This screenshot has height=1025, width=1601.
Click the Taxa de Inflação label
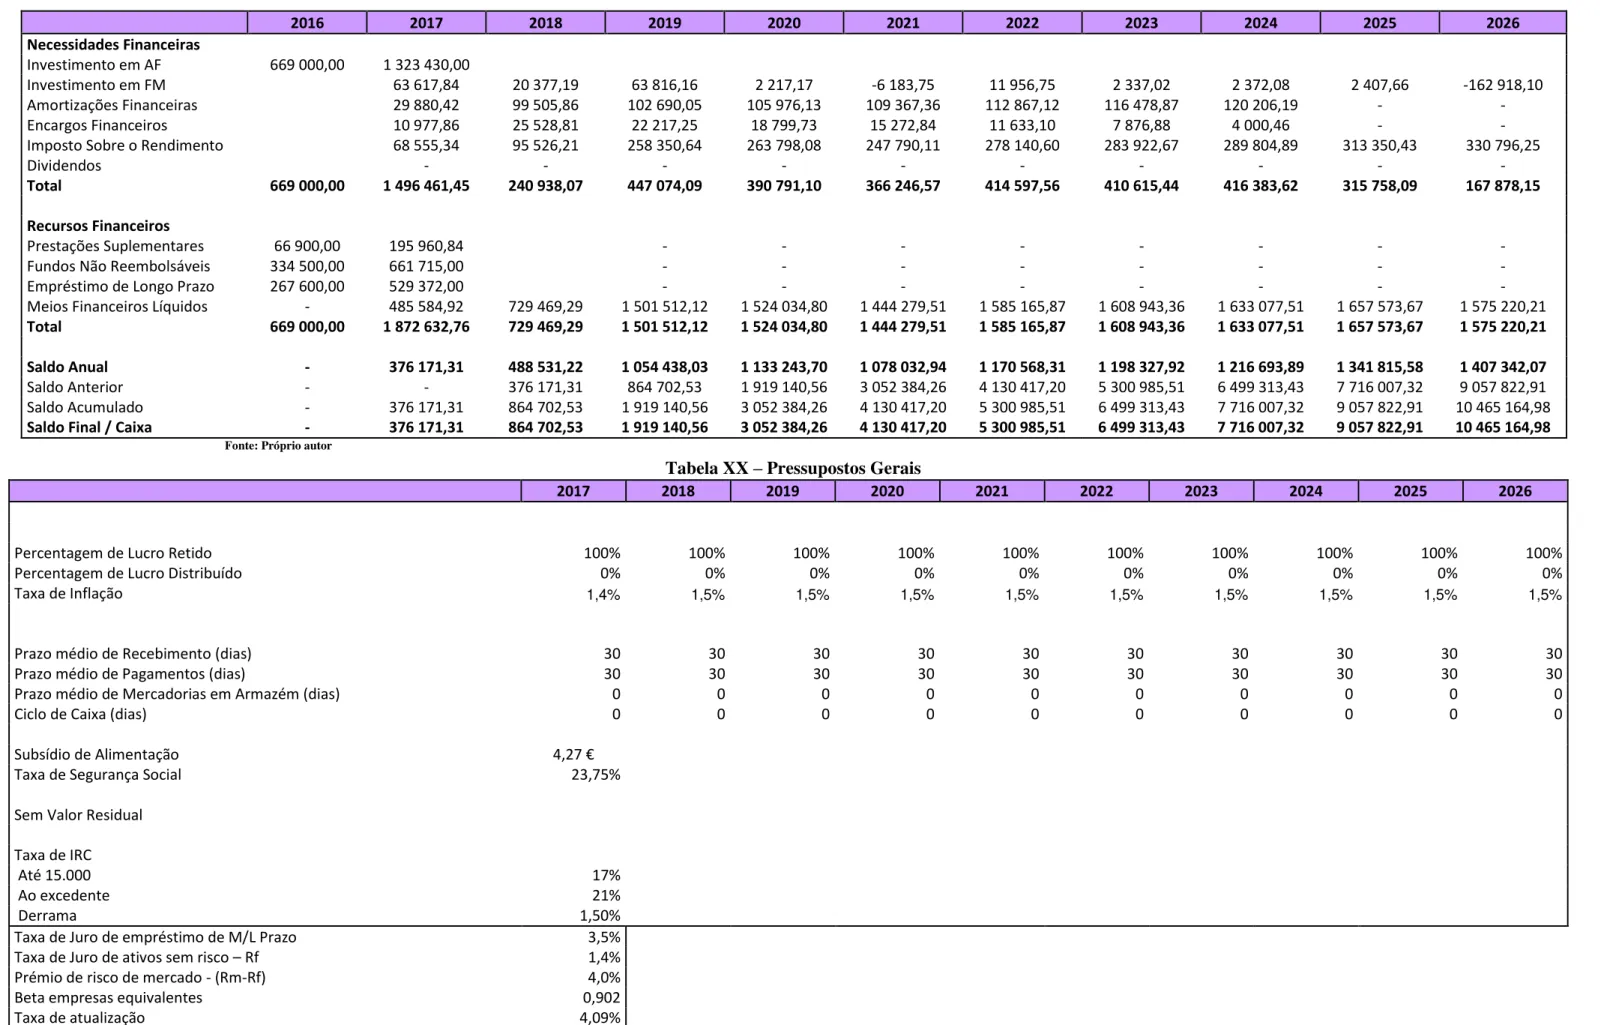click(x=68, y=593)
